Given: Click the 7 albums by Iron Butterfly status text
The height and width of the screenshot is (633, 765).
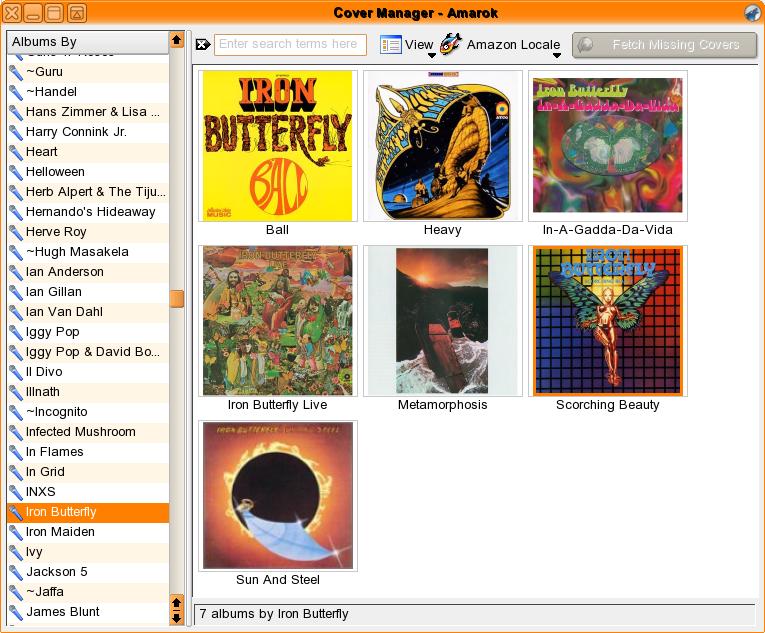Looking at the screenshot, I should (x=274, y=614).
